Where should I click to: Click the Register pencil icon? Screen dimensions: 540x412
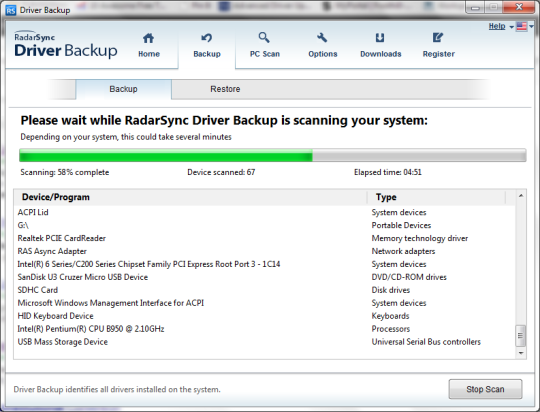[438, 38]
